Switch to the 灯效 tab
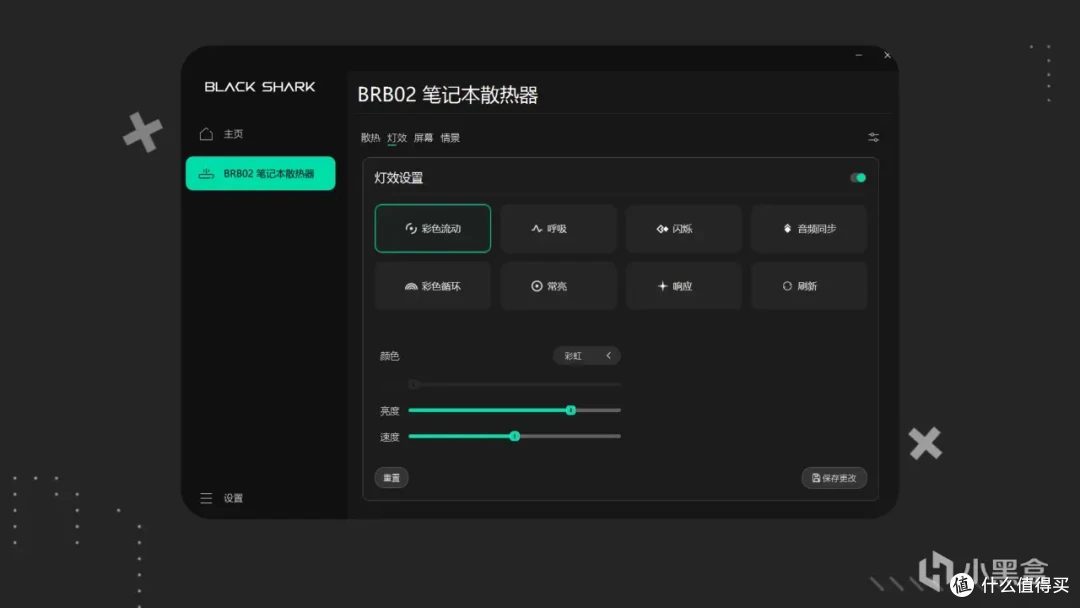This screenshot has width=1080, height=608. [x=397, y=138]
